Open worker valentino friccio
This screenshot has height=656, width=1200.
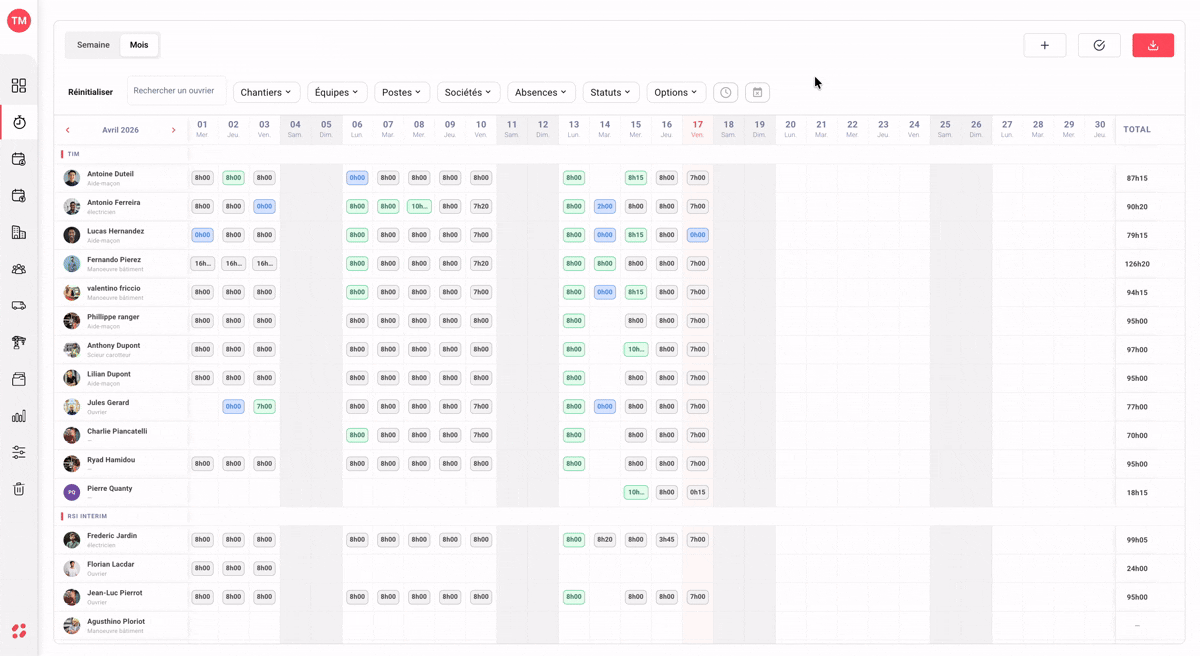coord(113,288)
